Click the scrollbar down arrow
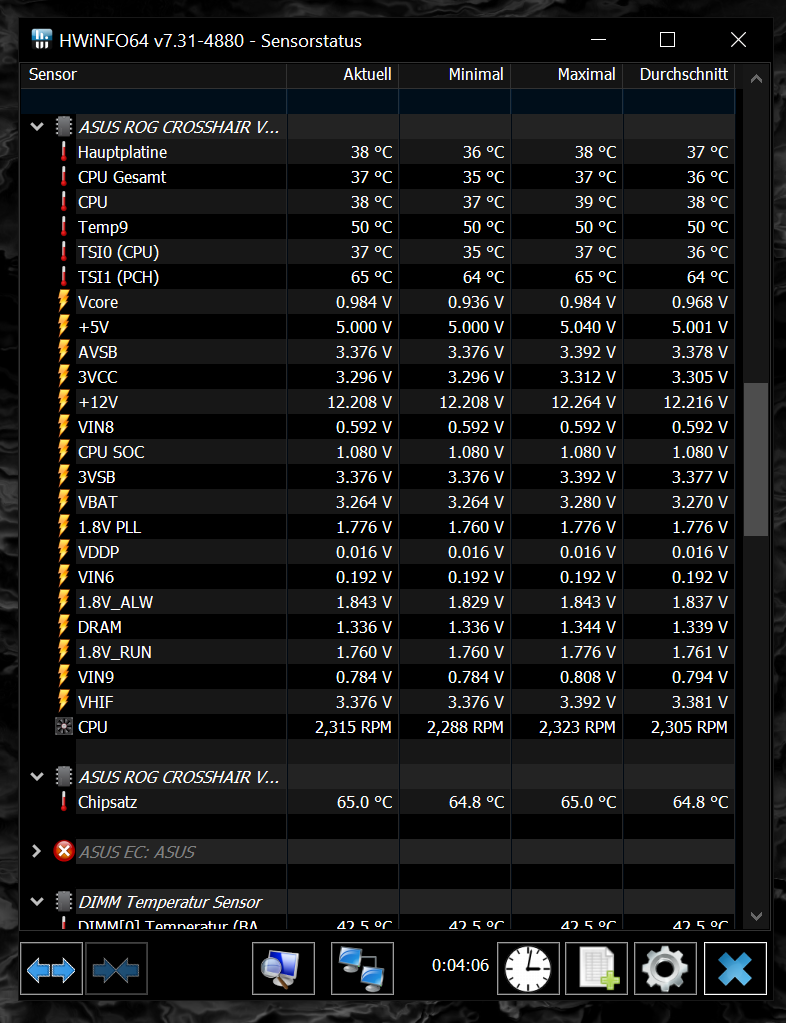The height and width of the screenshot is (1023, 786). coord(757,916)
